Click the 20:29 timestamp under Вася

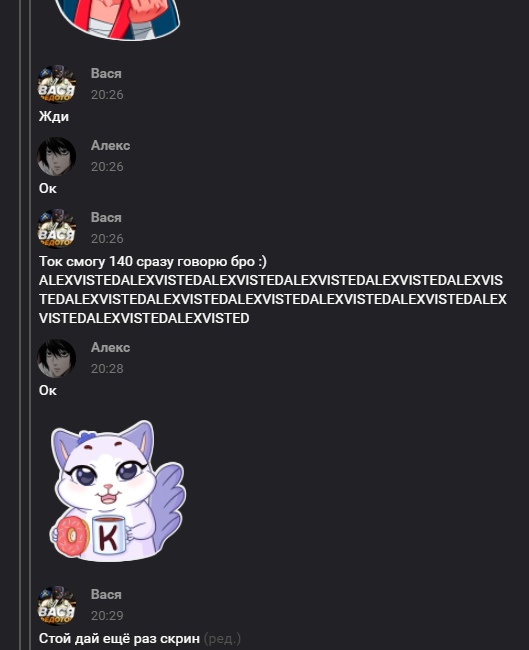tap(107, 616)
